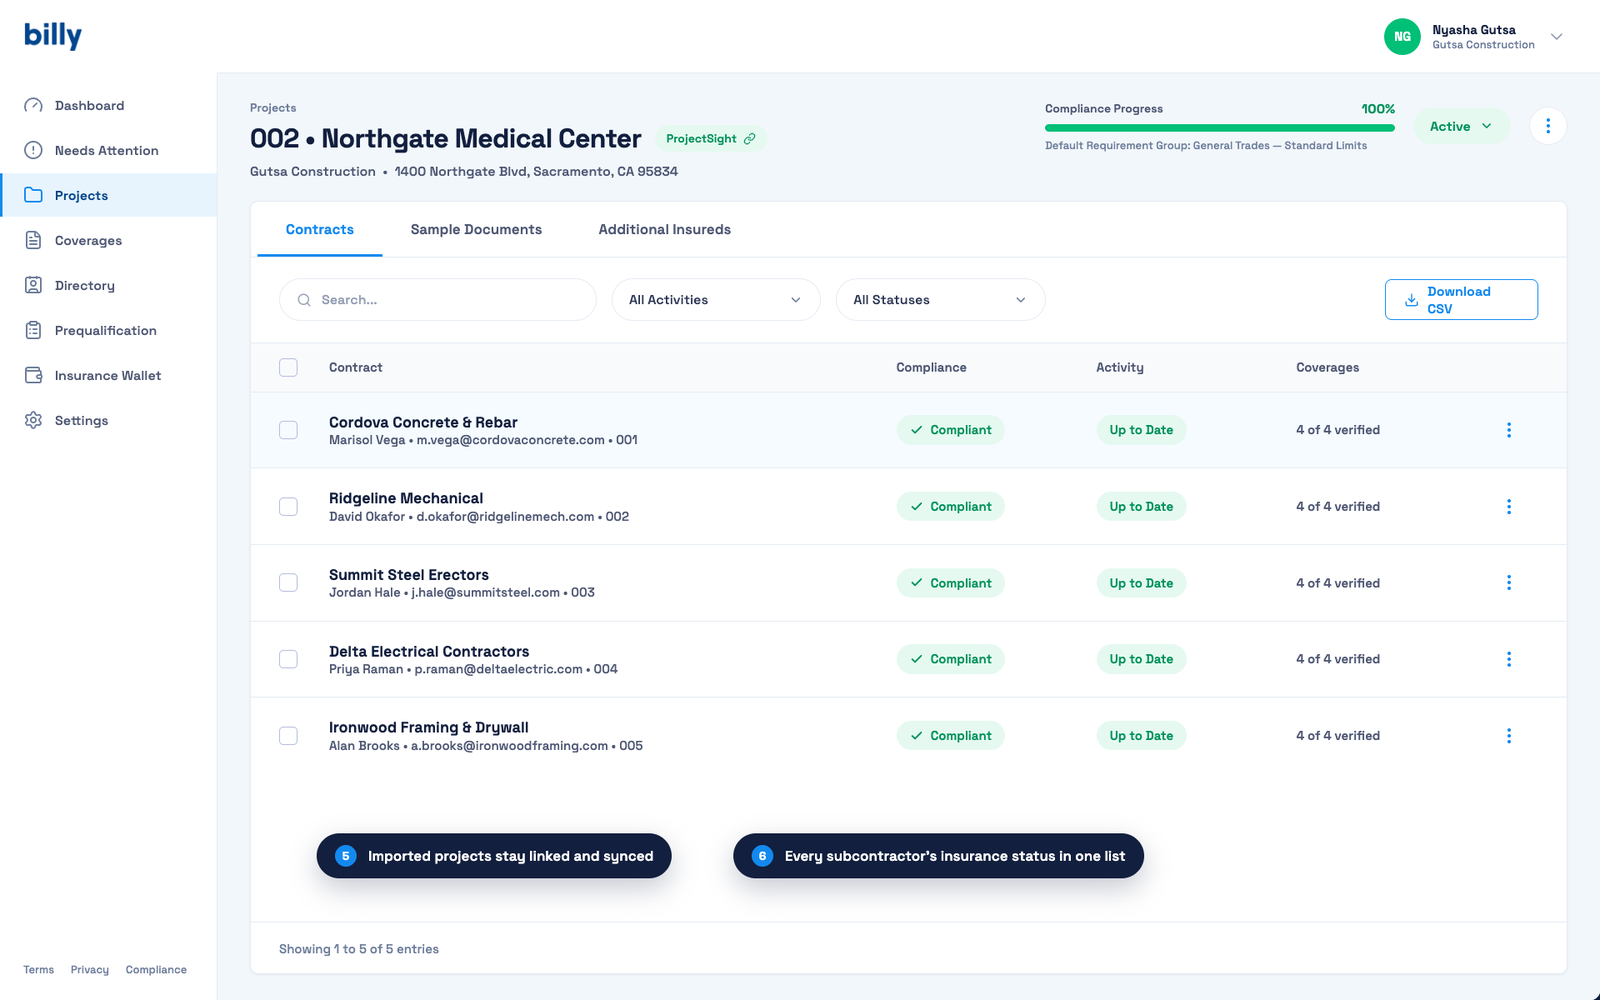Click the billy logo
The width and height of the screenshot is (1600, 1000).
[x=53, y=35]
